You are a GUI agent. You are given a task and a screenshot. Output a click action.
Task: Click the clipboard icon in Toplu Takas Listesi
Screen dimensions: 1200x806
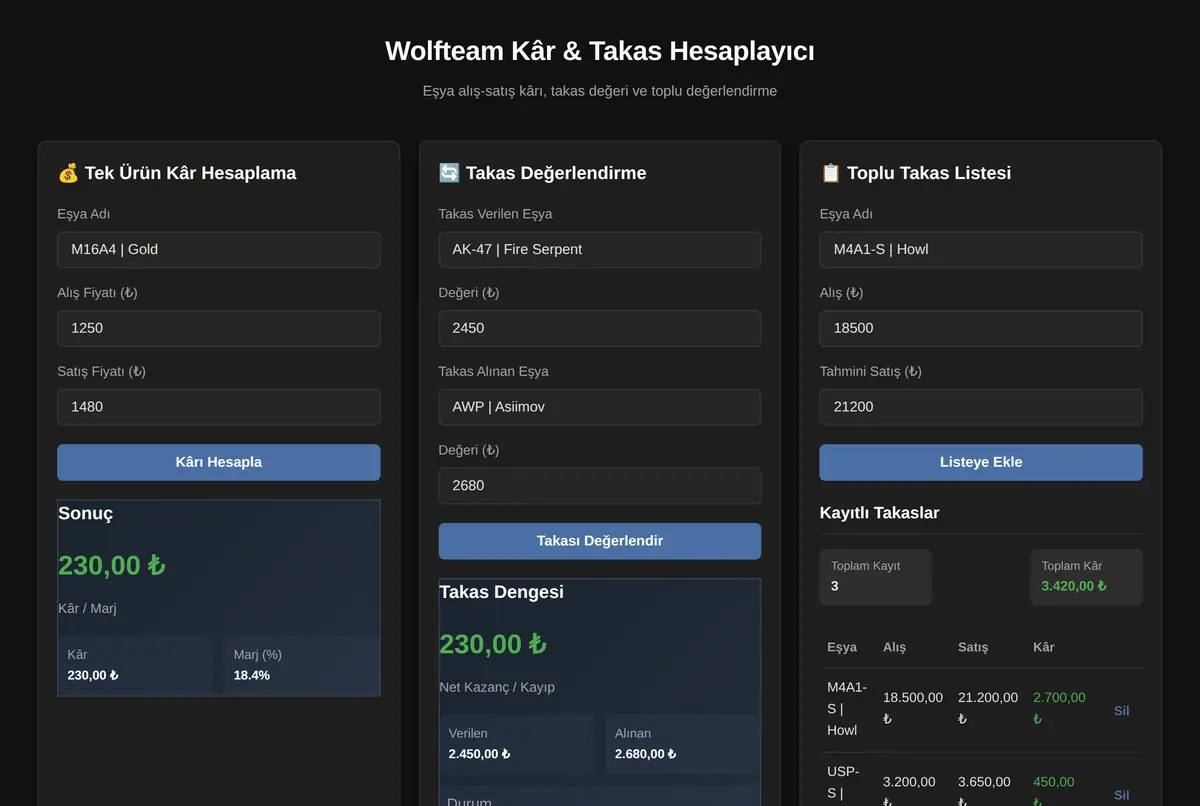pos(830,173)
